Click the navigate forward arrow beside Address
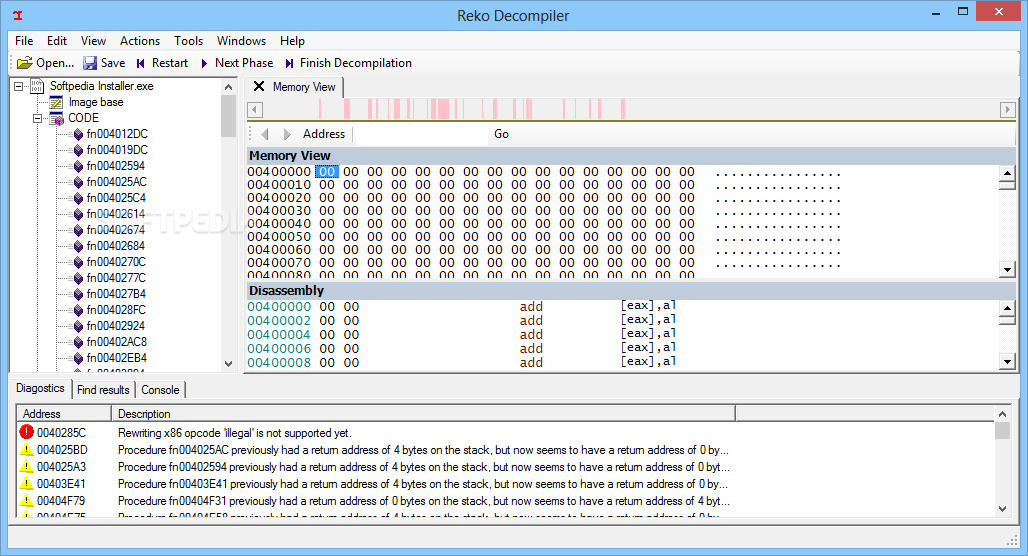 [288, 134]
